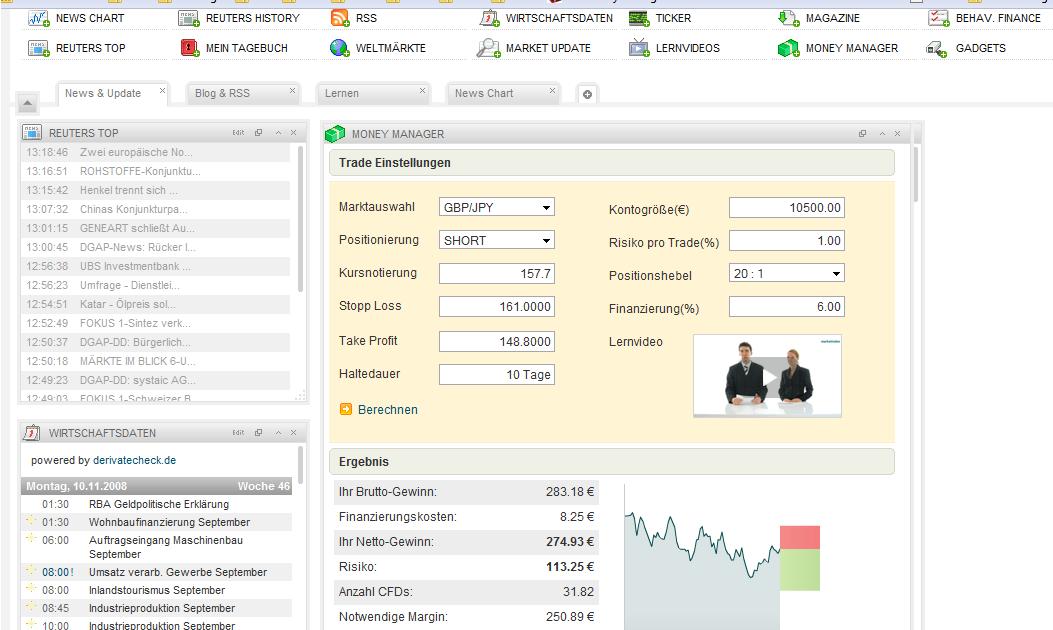Open the Gadgets icon
Screen dimensions: 1053x630
[x=937, y=48]
